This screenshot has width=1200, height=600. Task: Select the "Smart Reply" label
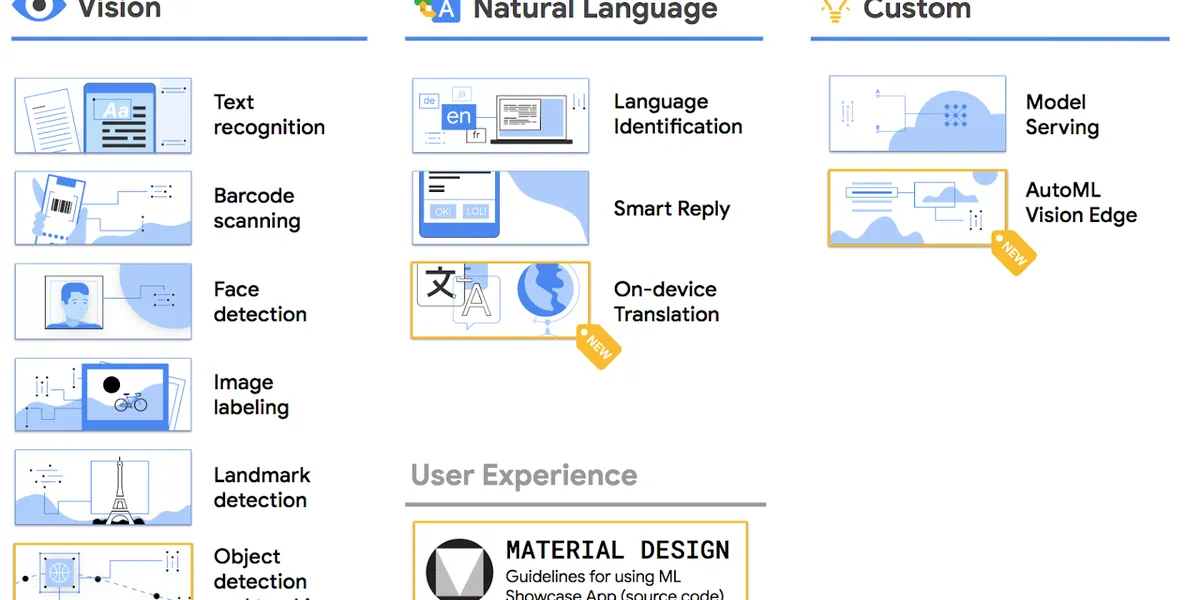[x=672, y=209]
